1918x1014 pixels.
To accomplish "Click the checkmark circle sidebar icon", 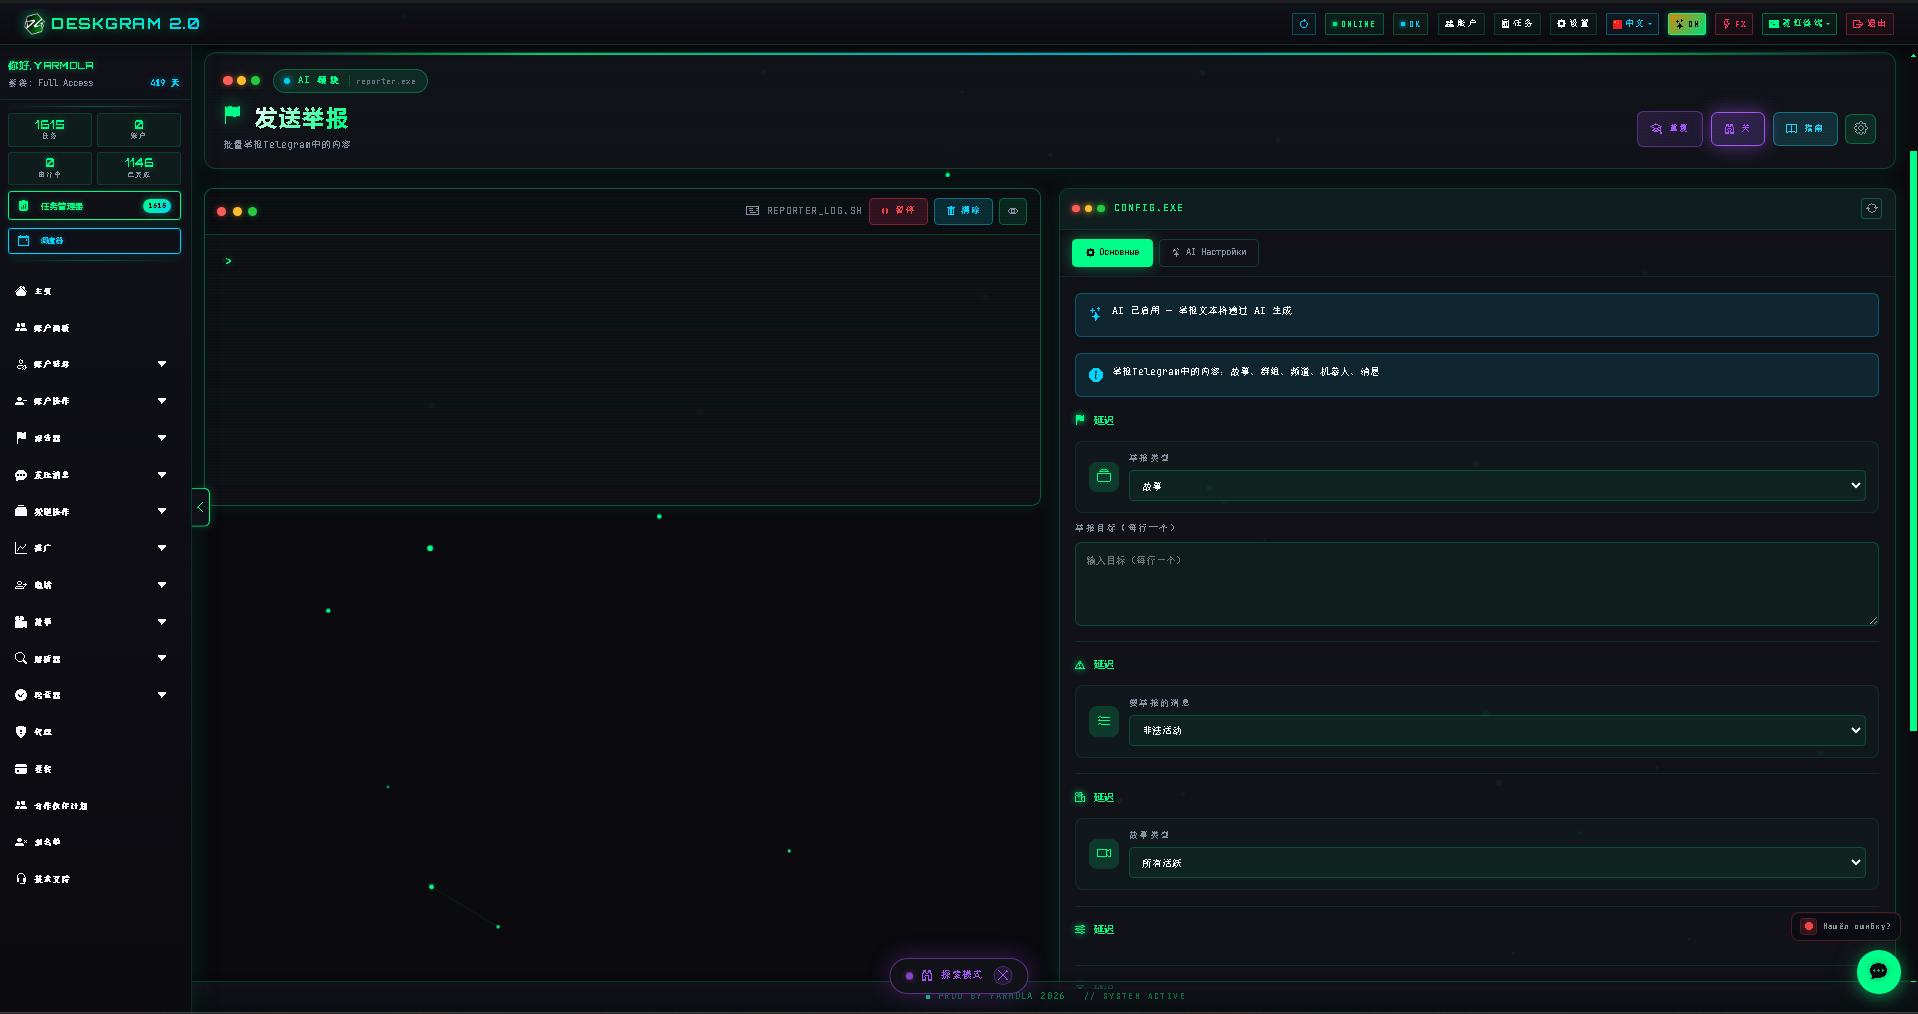I will [x=21, y=695].
